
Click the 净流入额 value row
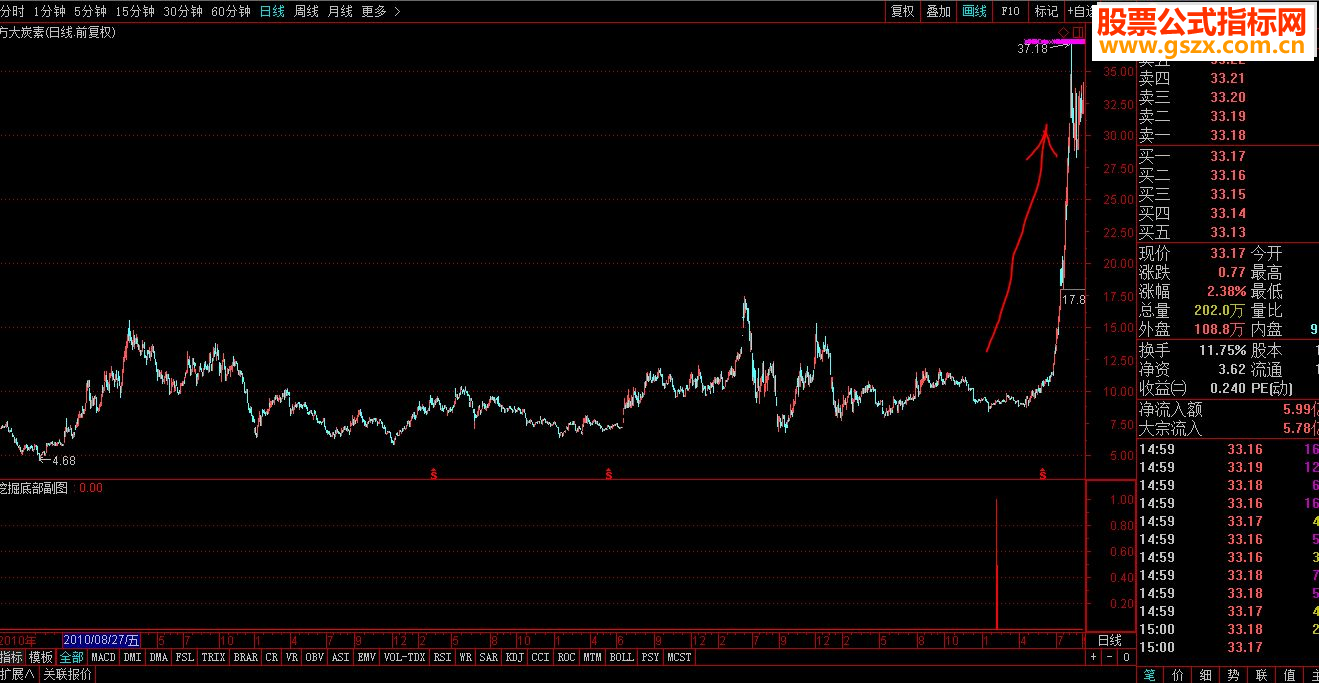pyautogui.click(x=1228, y=409)
